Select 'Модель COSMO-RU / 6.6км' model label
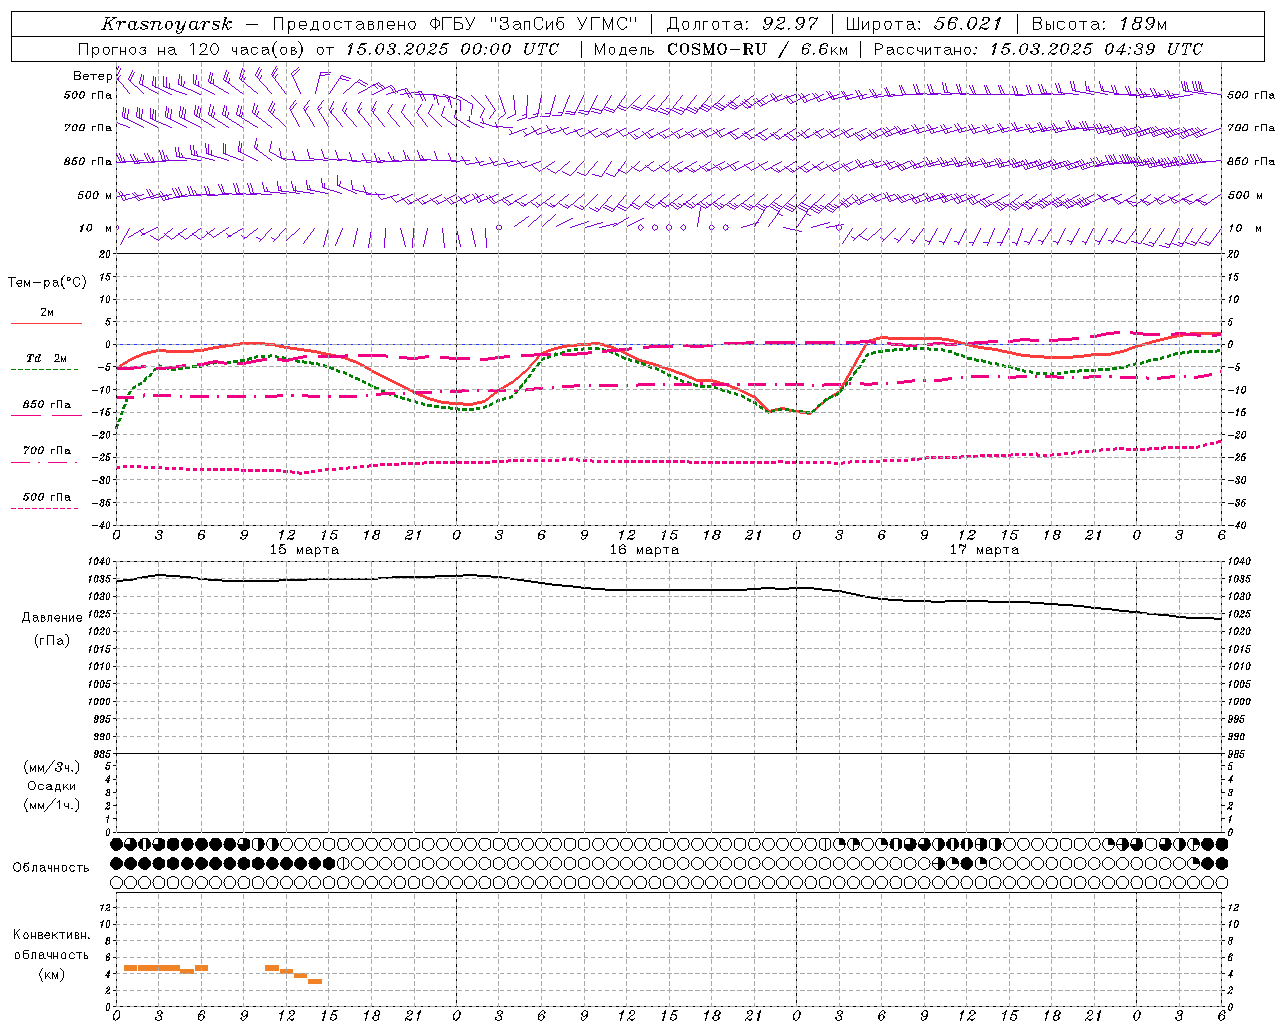 coord(721,49)
